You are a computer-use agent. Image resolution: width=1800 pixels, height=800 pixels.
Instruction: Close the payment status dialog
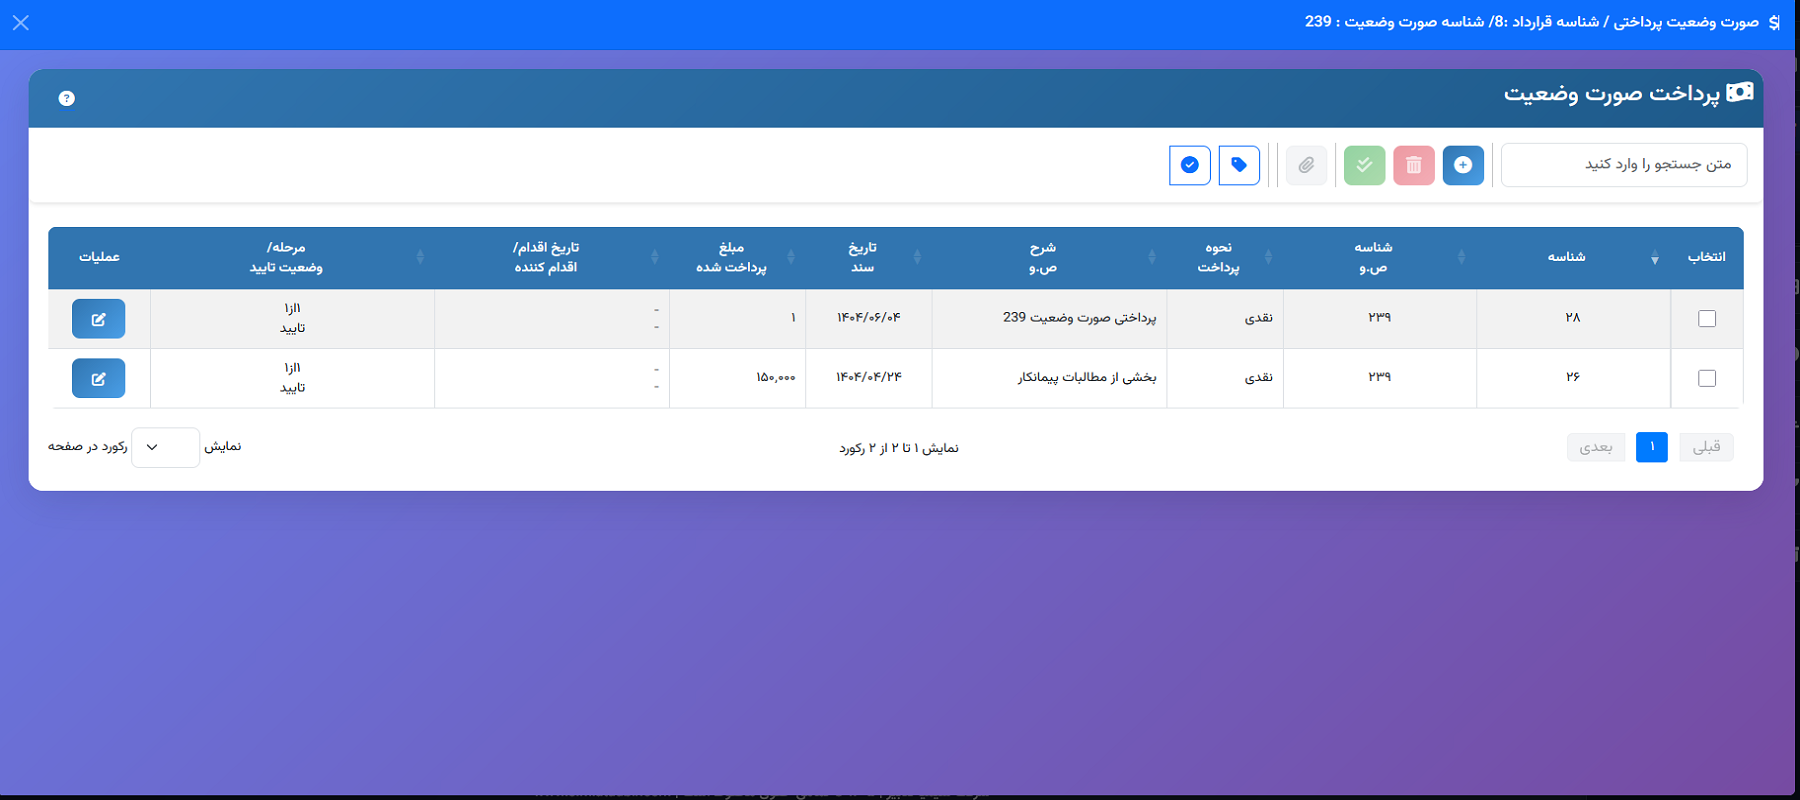pyautogui.click(x=21, y=22)
